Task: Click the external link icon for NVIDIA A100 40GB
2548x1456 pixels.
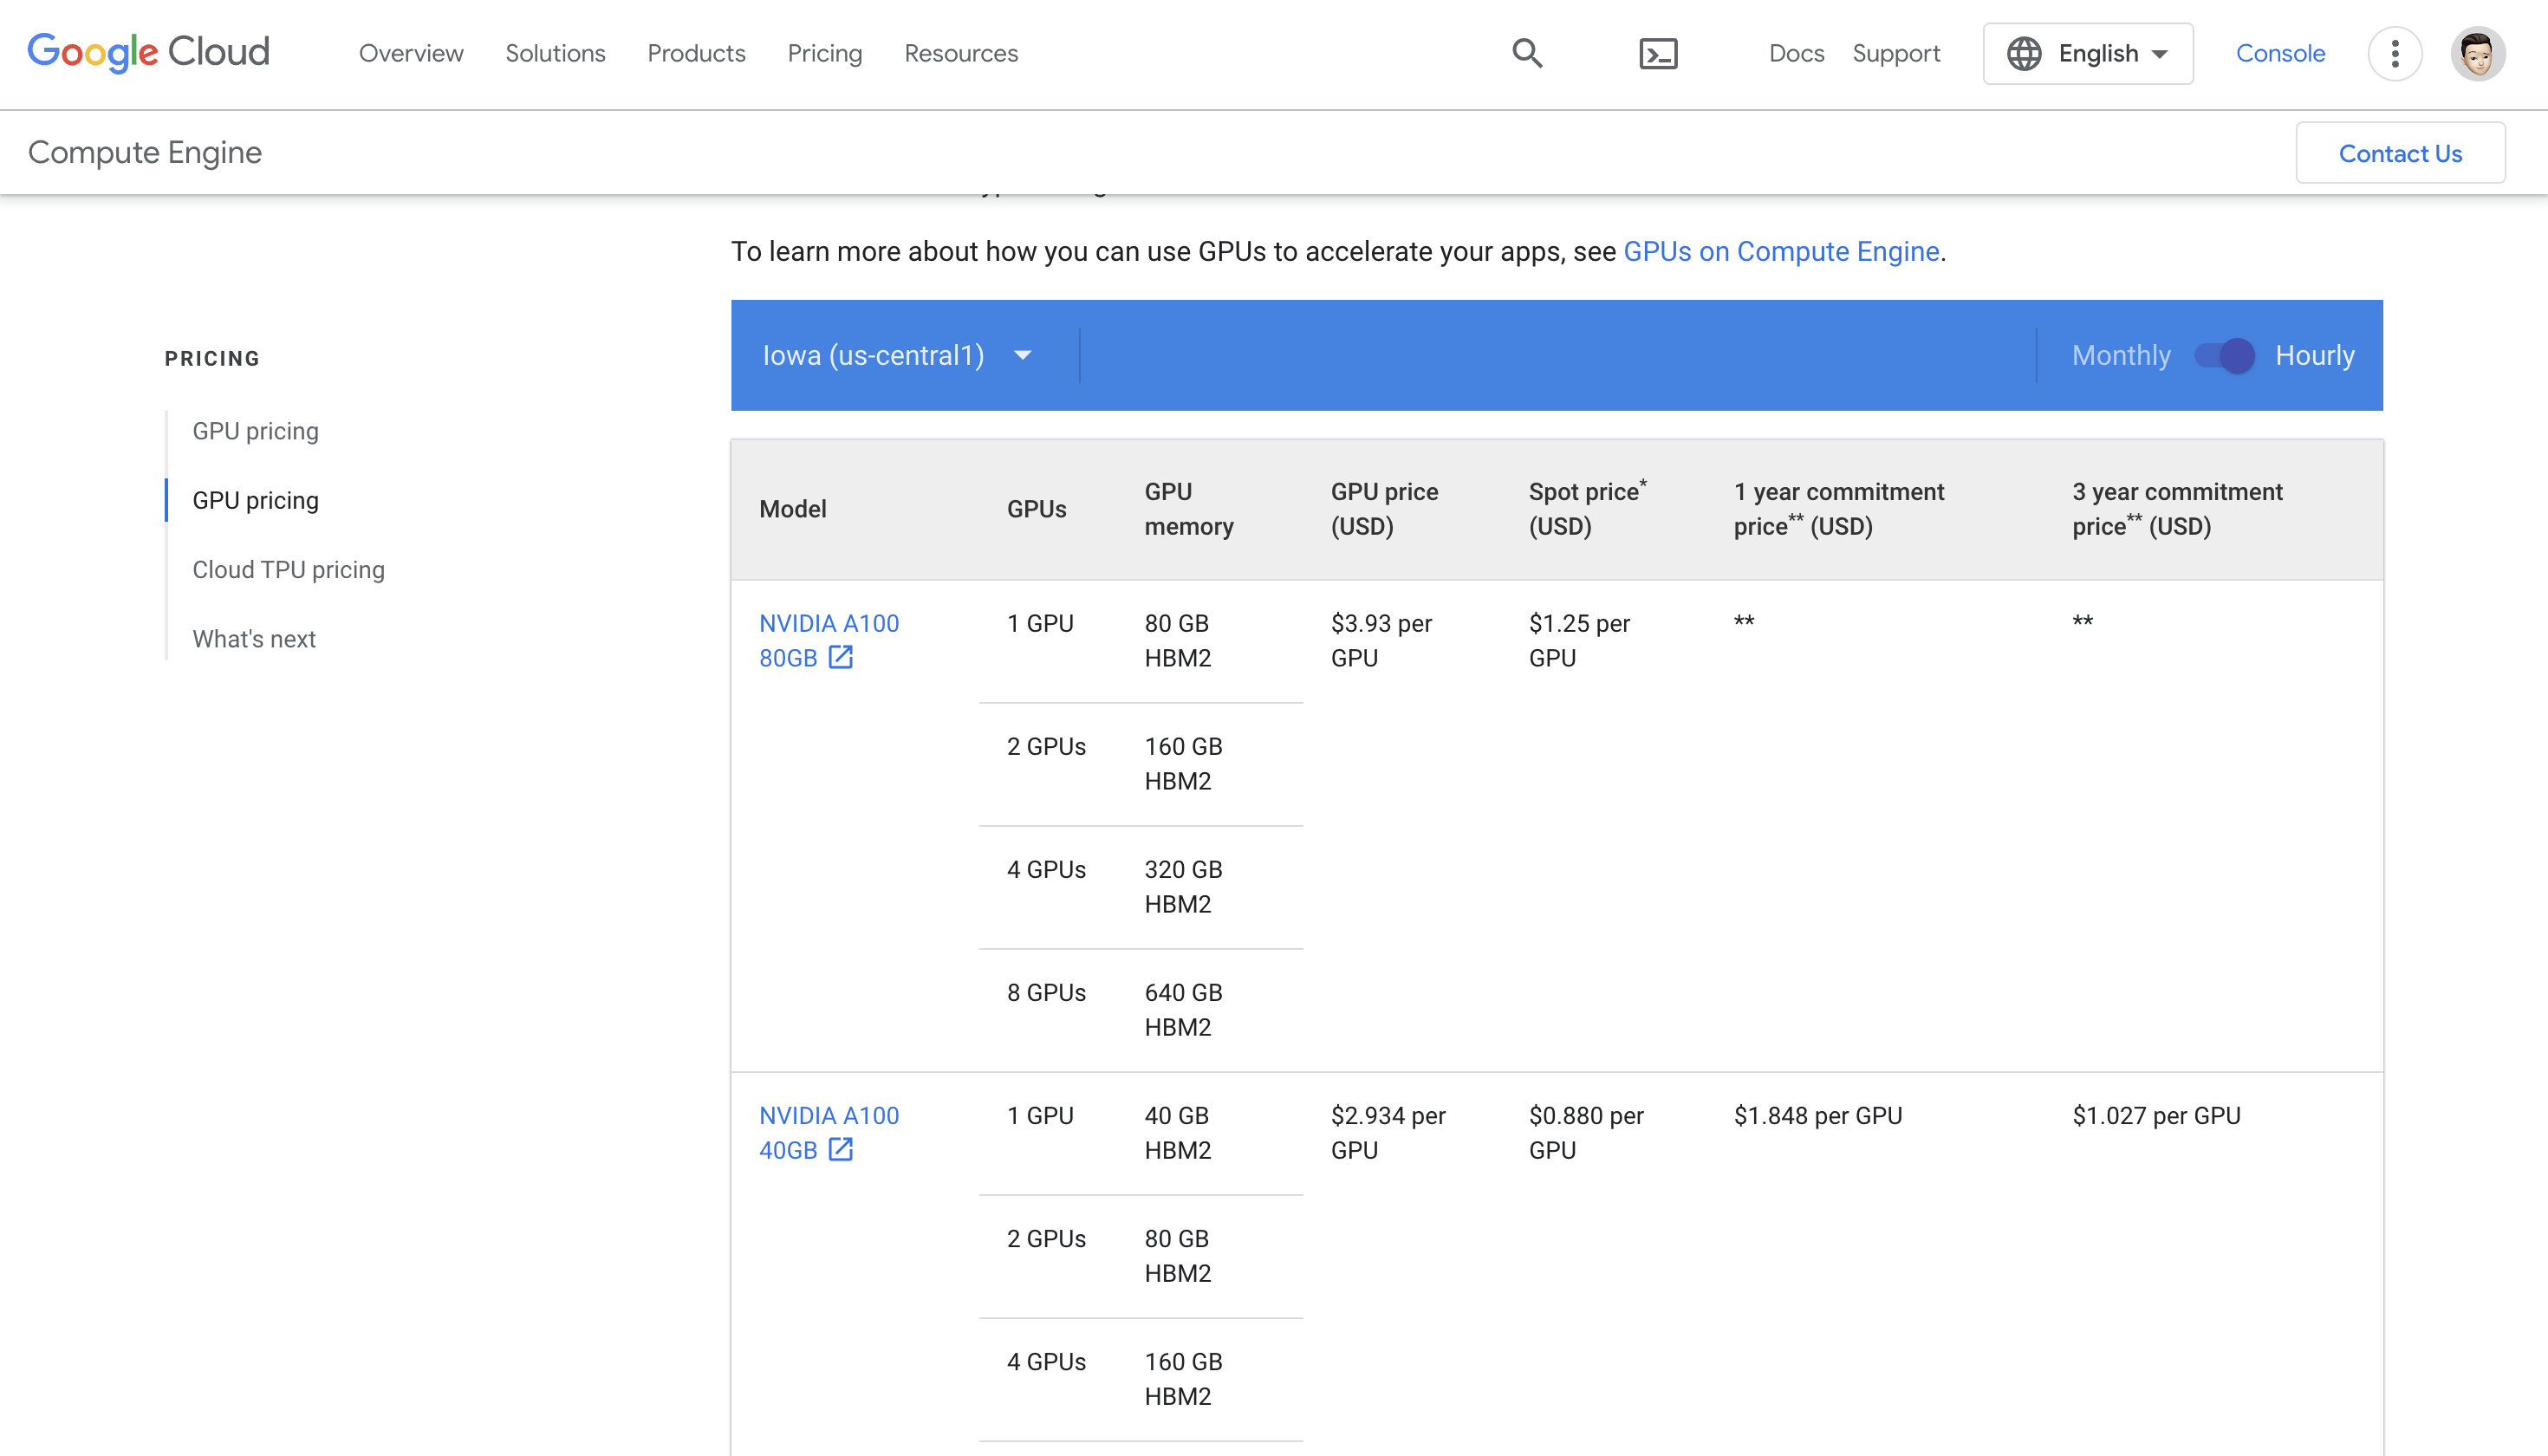Action: click(x=843, y=1150)
